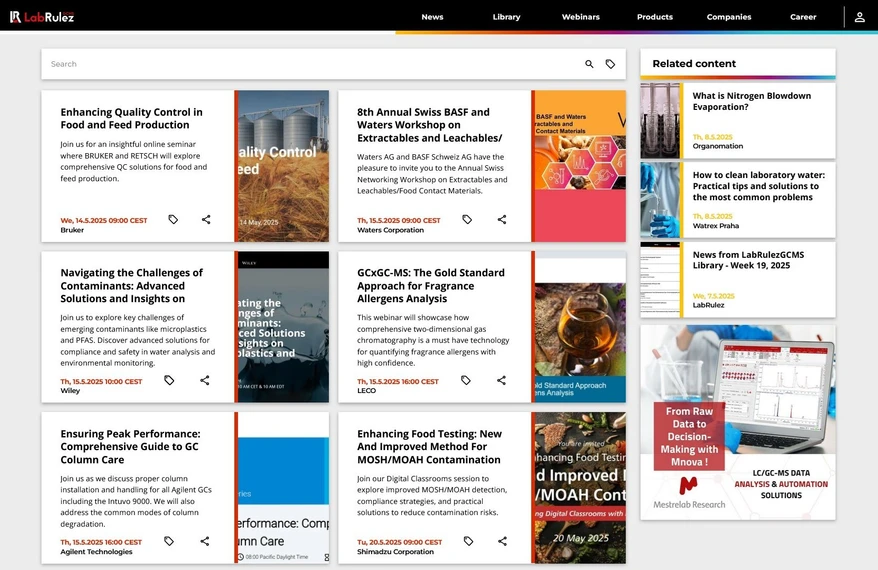
Task: Share the Shimadzu MOSH/MOAH webinar
Action: tap(502, 541)
